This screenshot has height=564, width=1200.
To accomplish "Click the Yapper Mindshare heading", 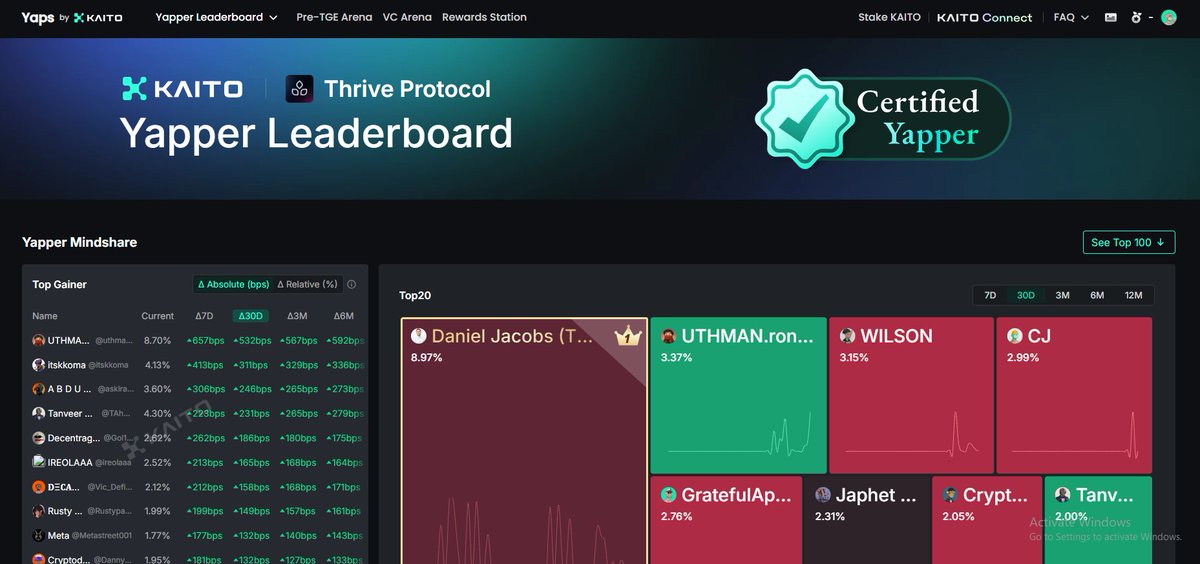I will click(x=79, y=242).
